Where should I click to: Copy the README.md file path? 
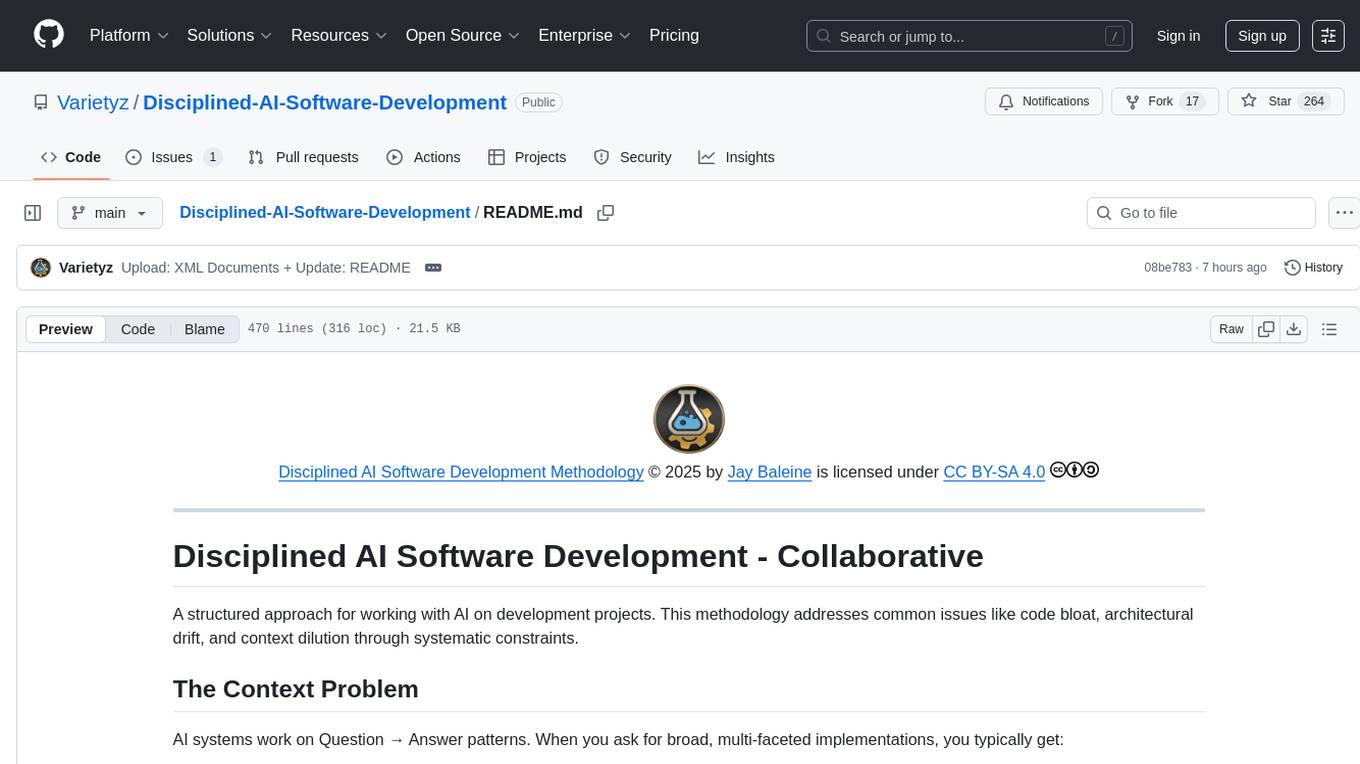point(605,213)
